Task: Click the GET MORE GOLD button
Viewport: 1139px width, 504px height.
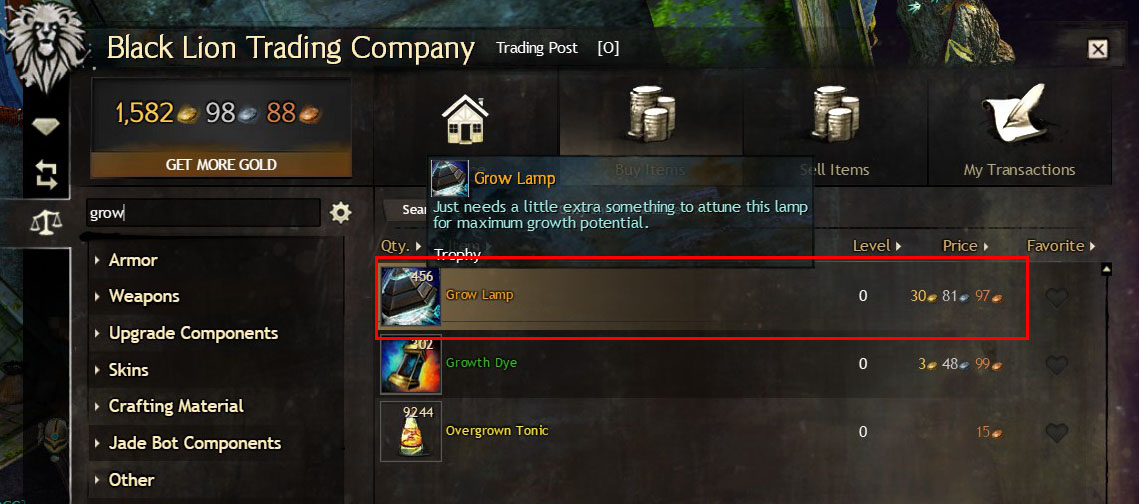Action: point(221,164)
